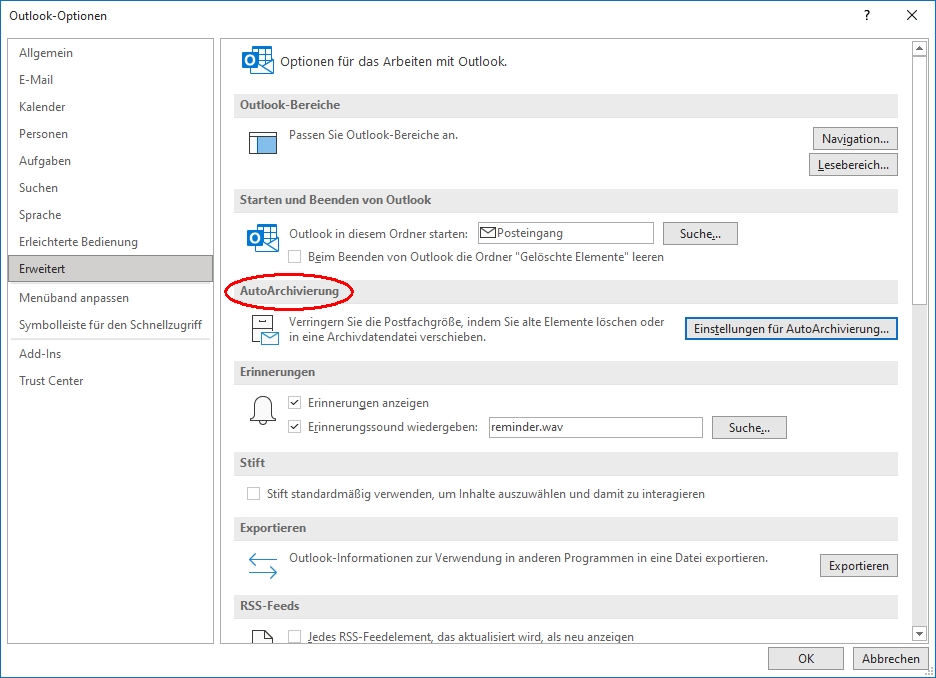This screenshot has height=678, width=936.
Task: Click the AutoArchivierung archive box icon
Action: 264,330
